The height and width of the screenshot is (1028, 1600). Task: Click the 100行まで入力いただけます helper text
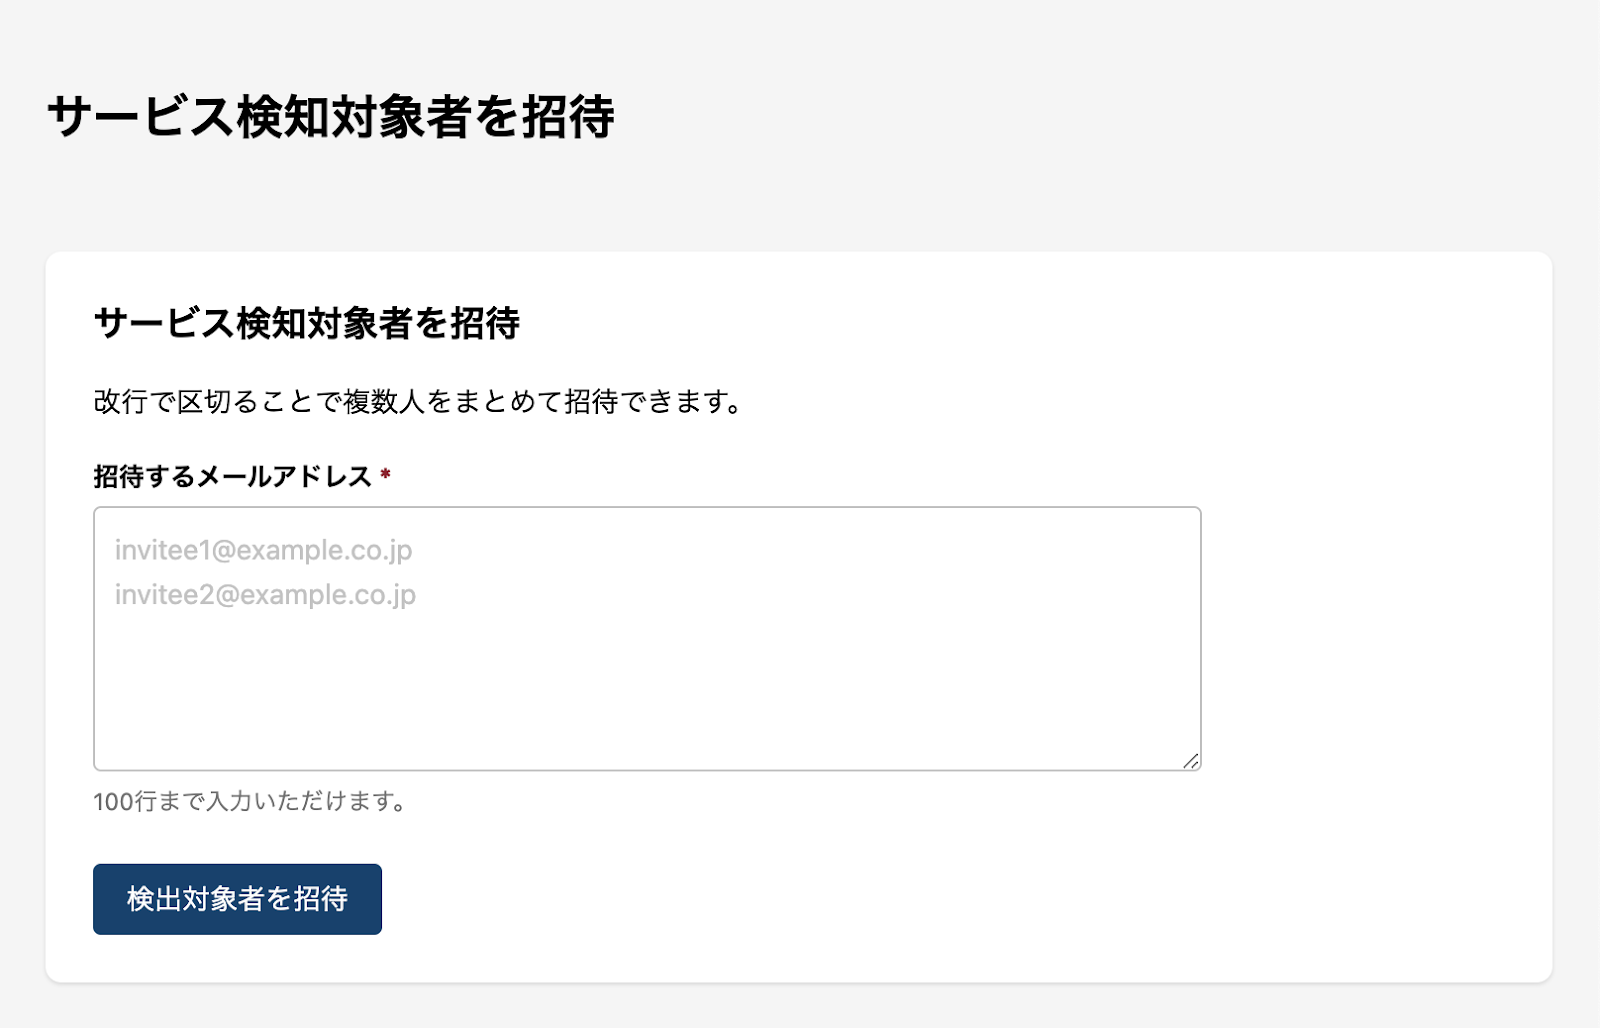[250, 802]
